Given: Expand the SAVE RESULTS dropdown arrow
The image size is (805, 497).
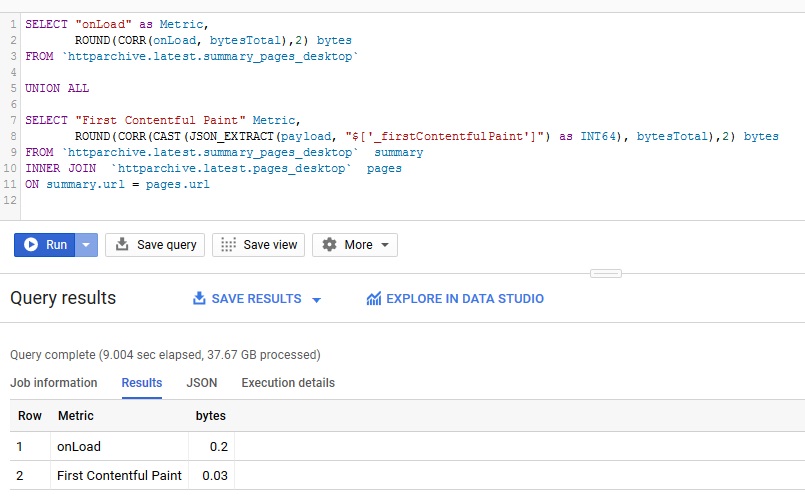Looking at the screenshot, I should coord(317,299).
